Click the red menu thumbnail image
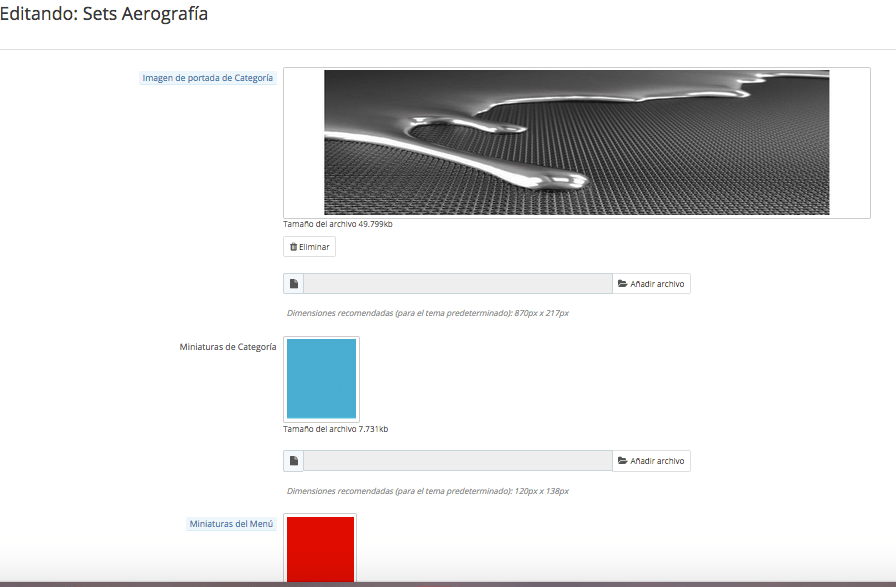The width and height of the screenshot is (896, 587). pyautogui.click(x=321, y=549)
